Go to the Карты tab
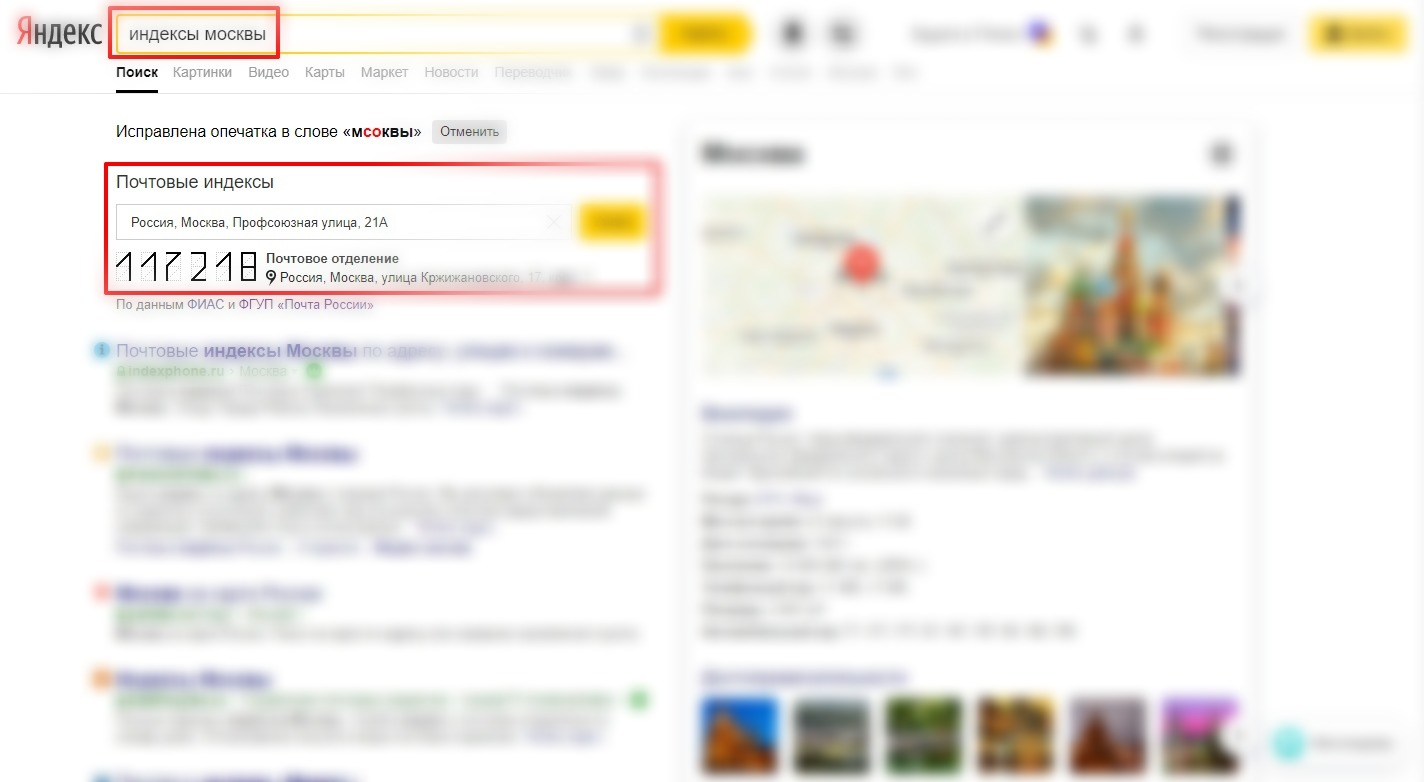 point(325,72)
